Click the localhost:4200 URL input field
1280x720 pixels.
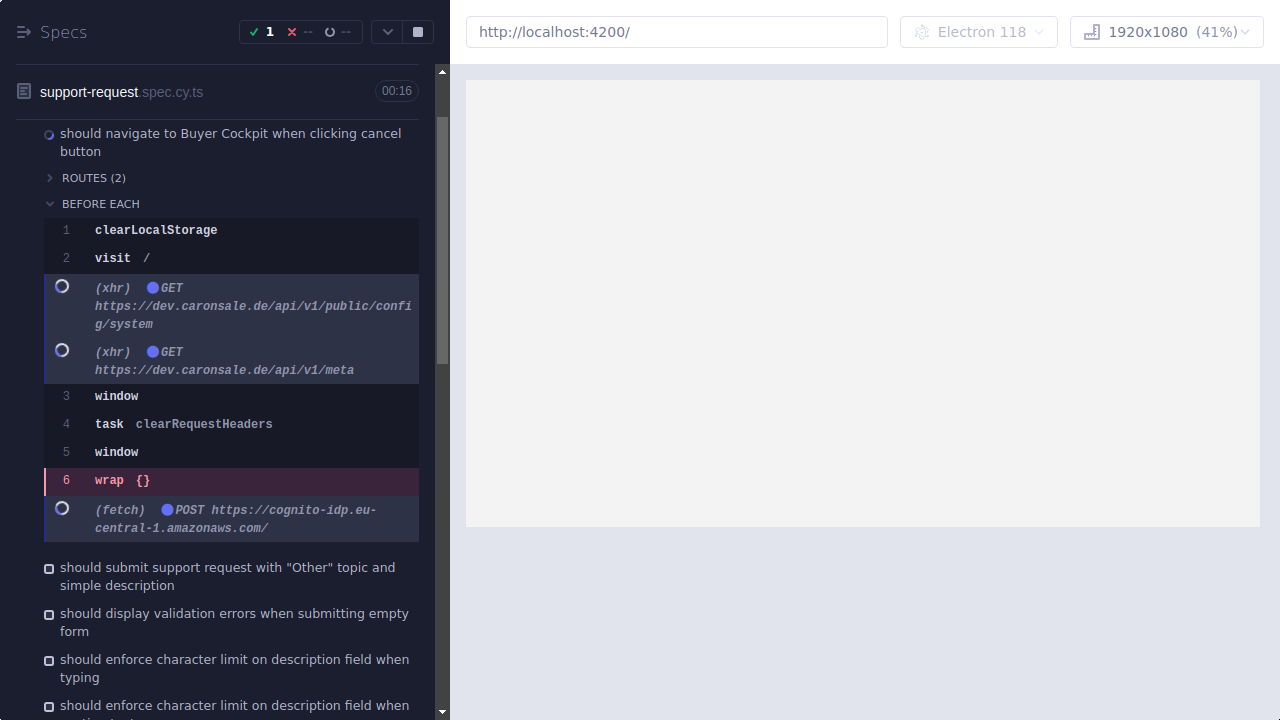pyautogui.click(x=676, y=31)
